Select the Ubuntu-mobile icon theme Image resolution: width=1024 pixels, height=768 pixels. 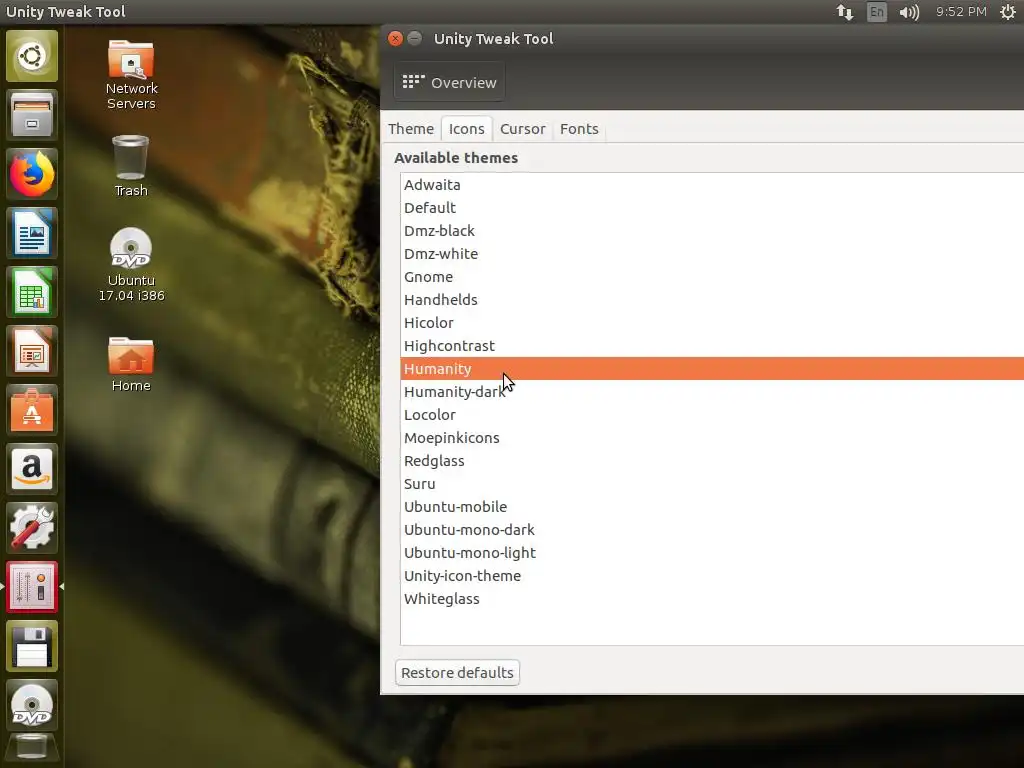pos(712,507)
